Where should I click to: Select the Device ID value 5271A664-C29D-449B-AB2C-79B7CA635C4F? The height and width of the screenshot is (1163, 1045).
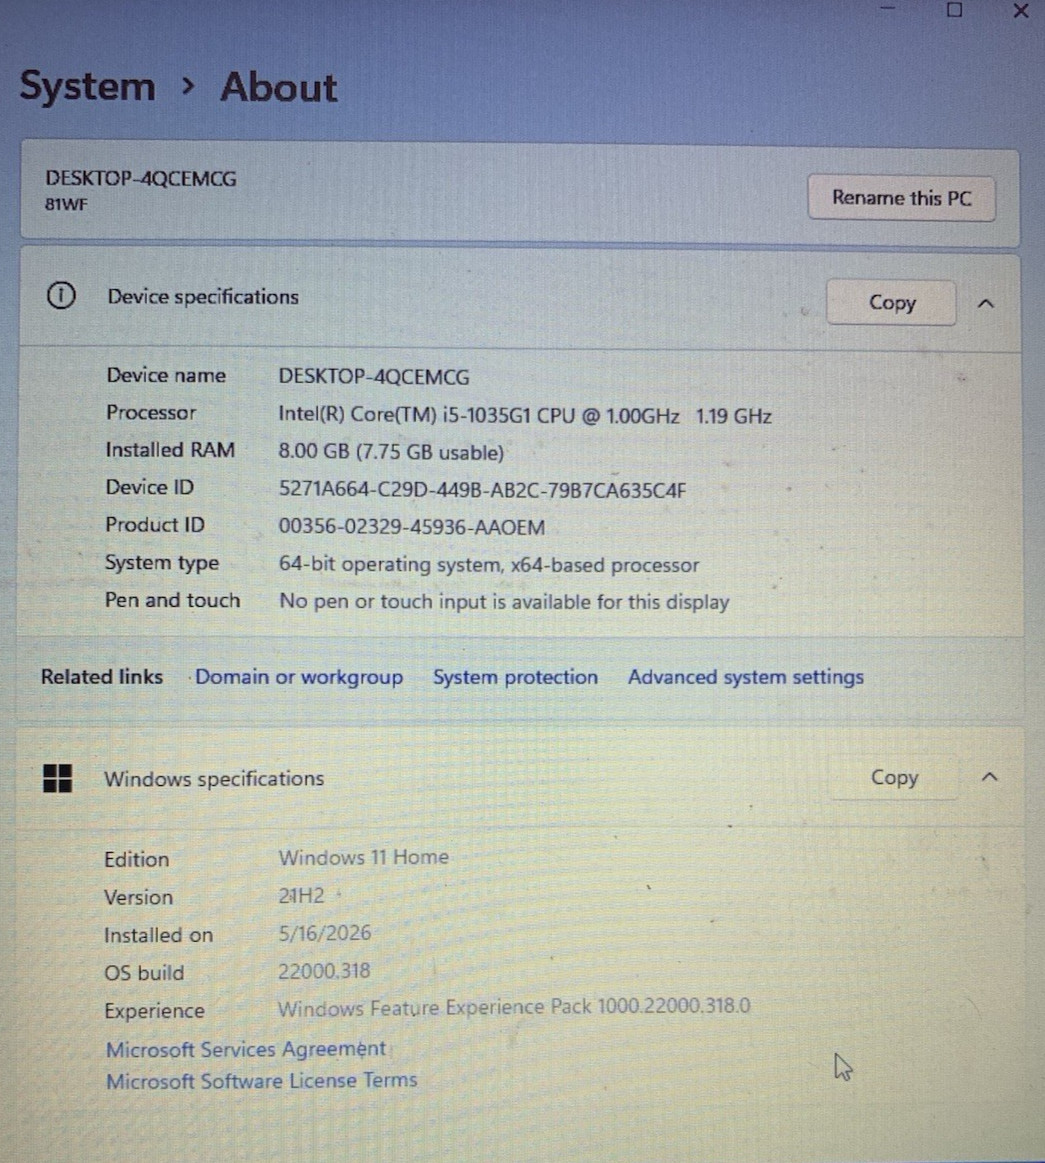tap(482, 490)
